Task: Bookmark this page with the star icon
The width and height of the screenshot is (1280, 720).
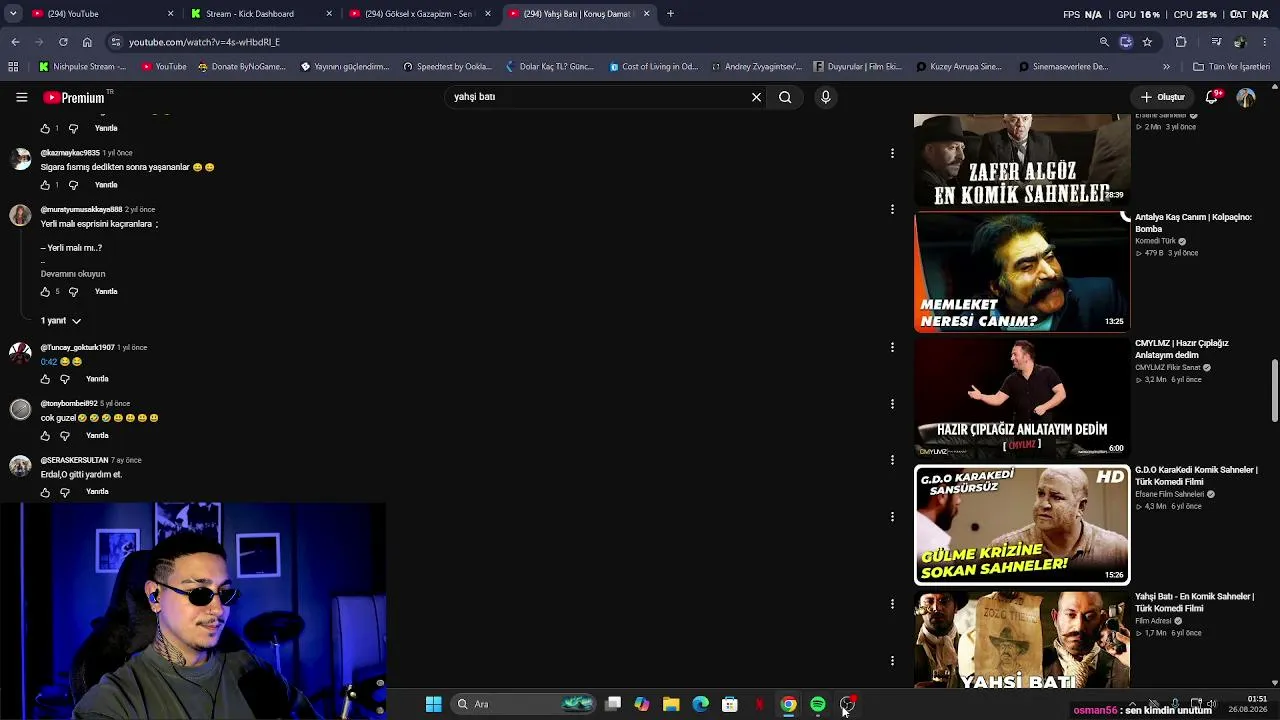Action: [x=1147, y=42]
